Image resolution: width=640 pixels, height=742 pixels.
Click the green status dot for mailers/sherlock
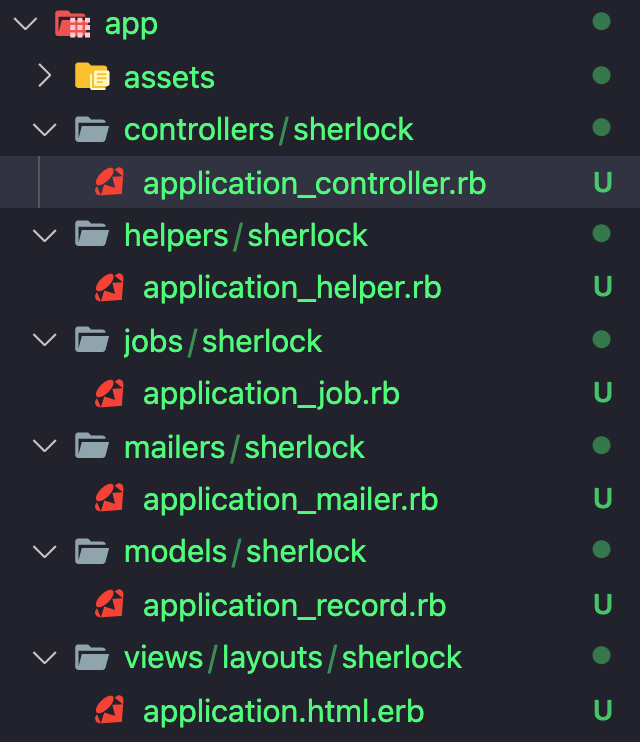point(601,445)
